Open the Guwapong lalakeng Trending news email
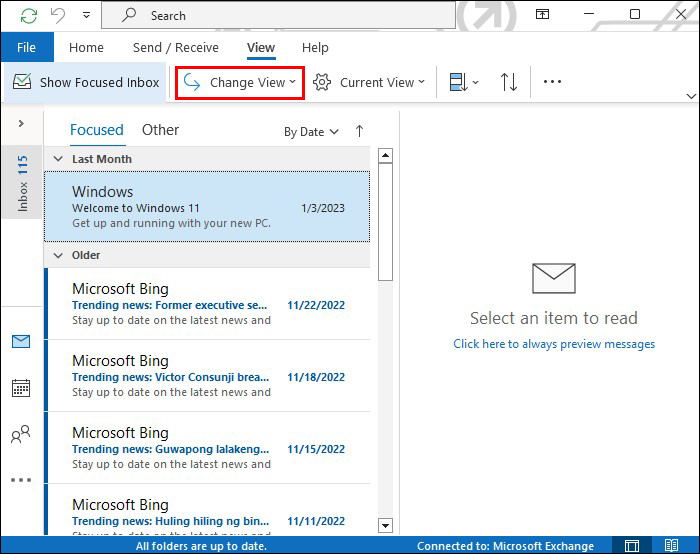The width and height of the screenshot is (700, 554). [x=207, y=448]
